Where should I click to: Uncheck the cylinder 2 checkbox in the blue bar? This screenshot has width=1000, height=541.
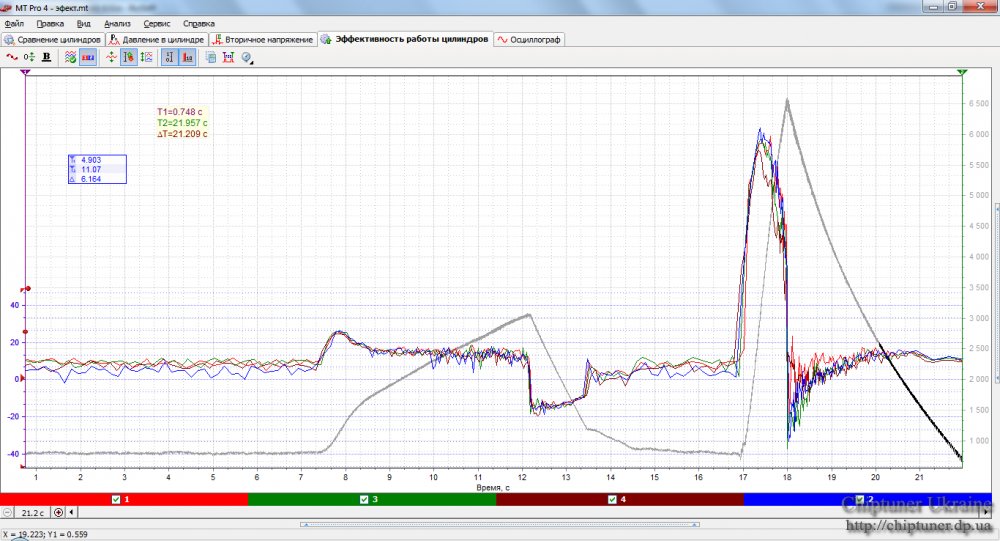pos(860,500)
